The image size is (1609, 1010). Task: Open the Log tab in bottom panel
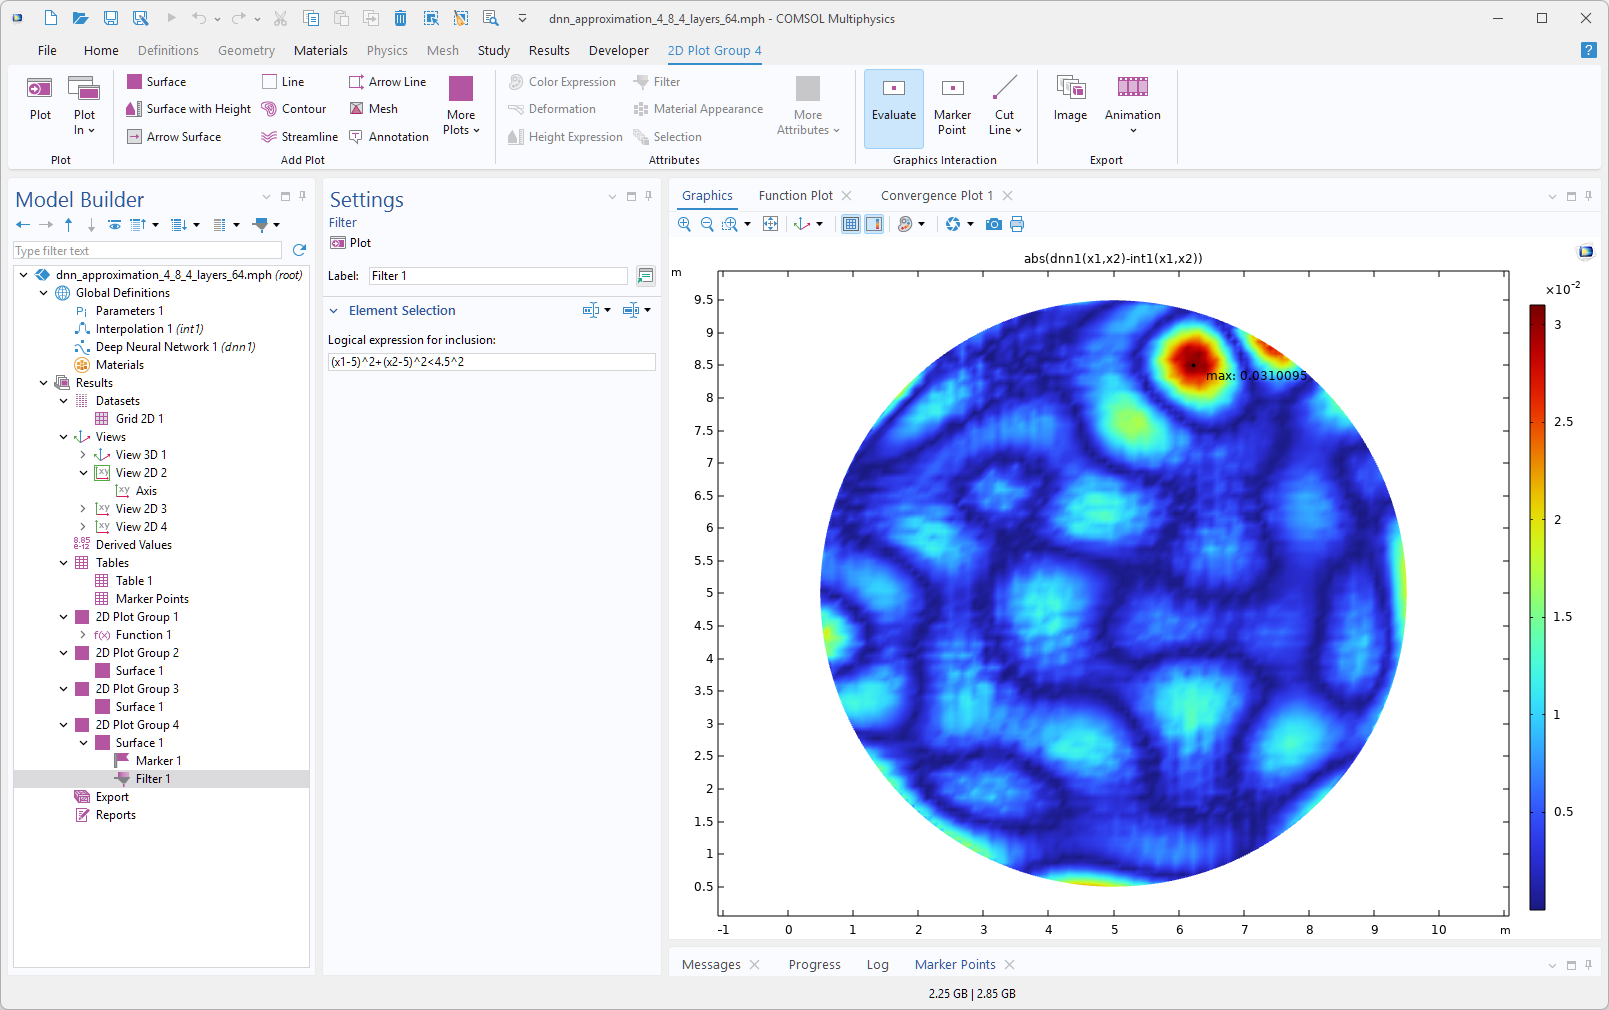(x=877, y=965)
